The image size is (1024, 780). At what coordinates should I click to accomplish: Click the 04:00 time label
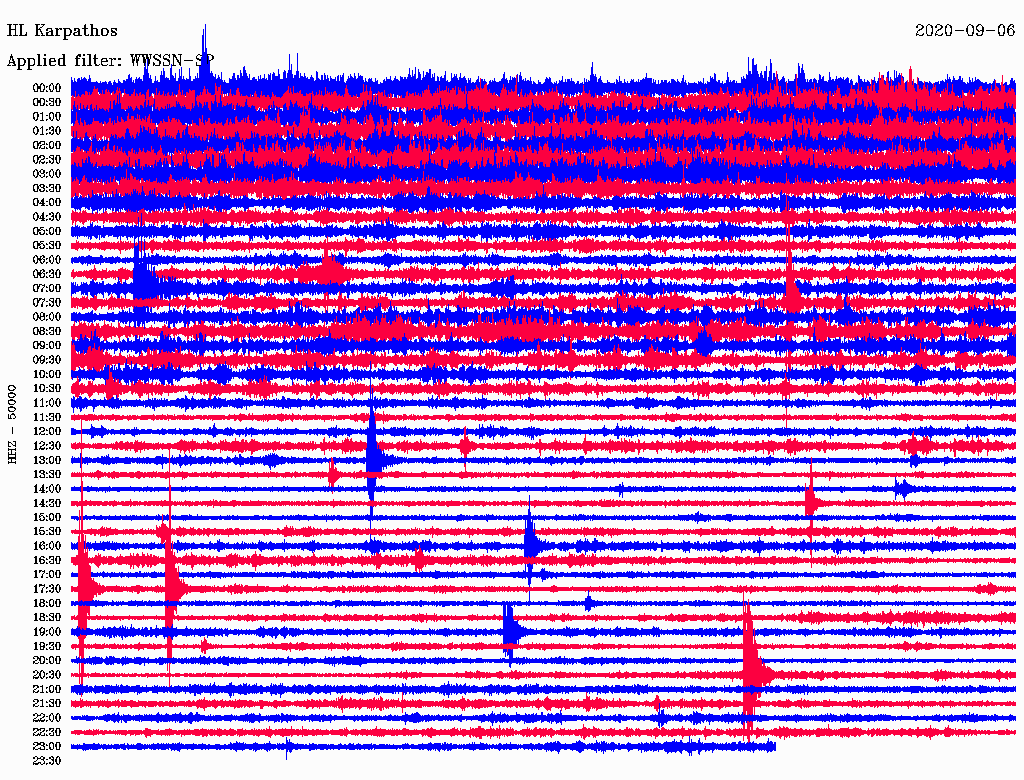(x=47, y=203)
